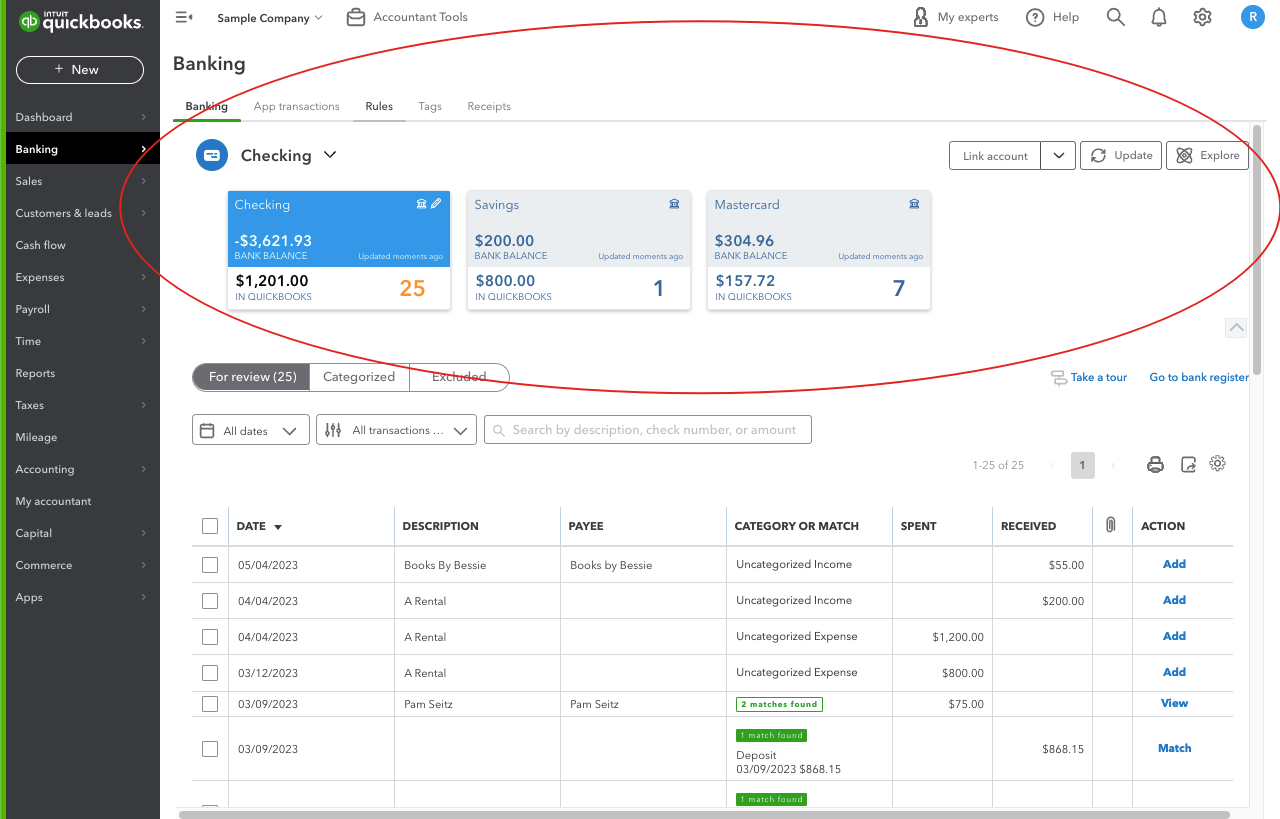1280x819 pixels.
Task: Open the settings gear in header
Action: click(x=1202, y=17)
